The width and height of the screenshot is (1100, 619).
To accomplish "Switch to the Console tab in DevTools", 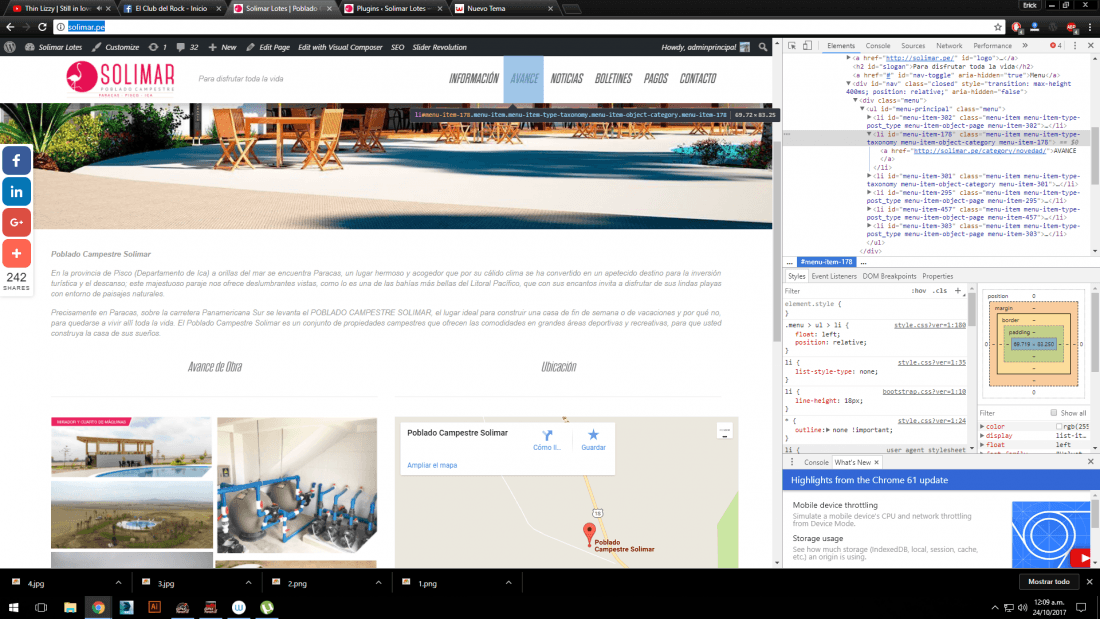I will [878, 46].
